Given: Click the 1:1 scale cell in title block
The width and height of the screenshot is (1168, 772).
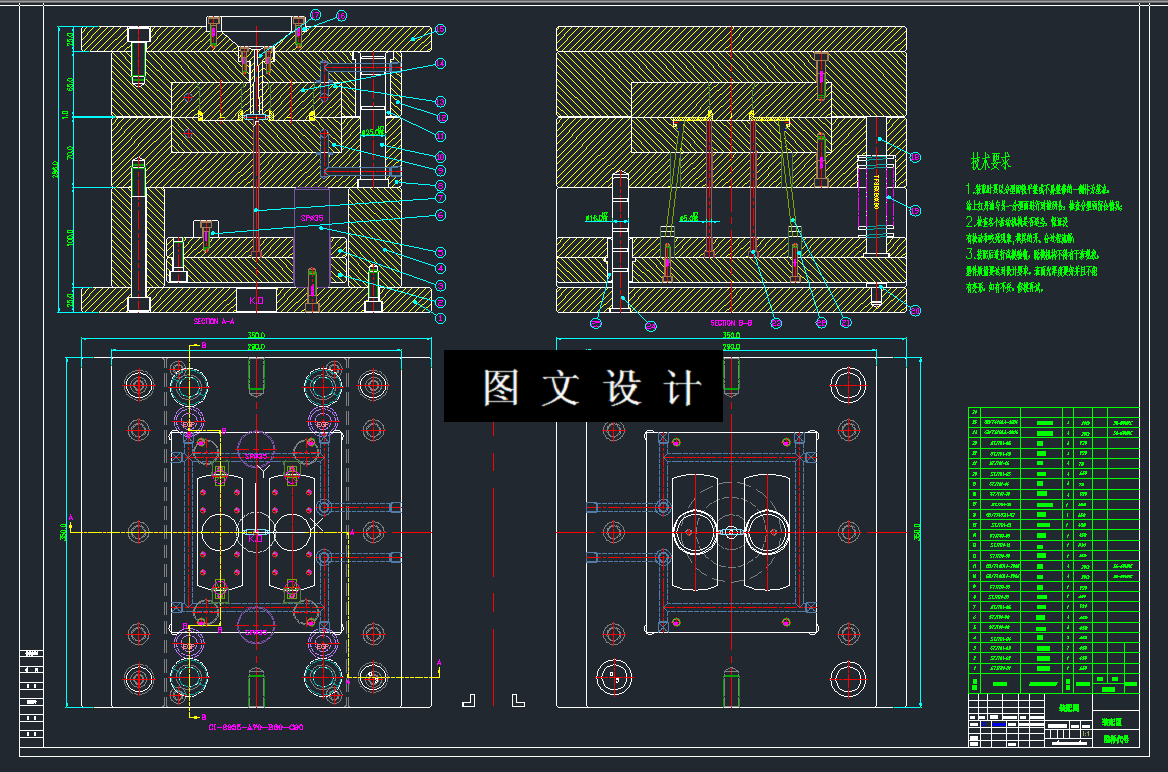Looking at the screenshot, I should click(1085, 734).
